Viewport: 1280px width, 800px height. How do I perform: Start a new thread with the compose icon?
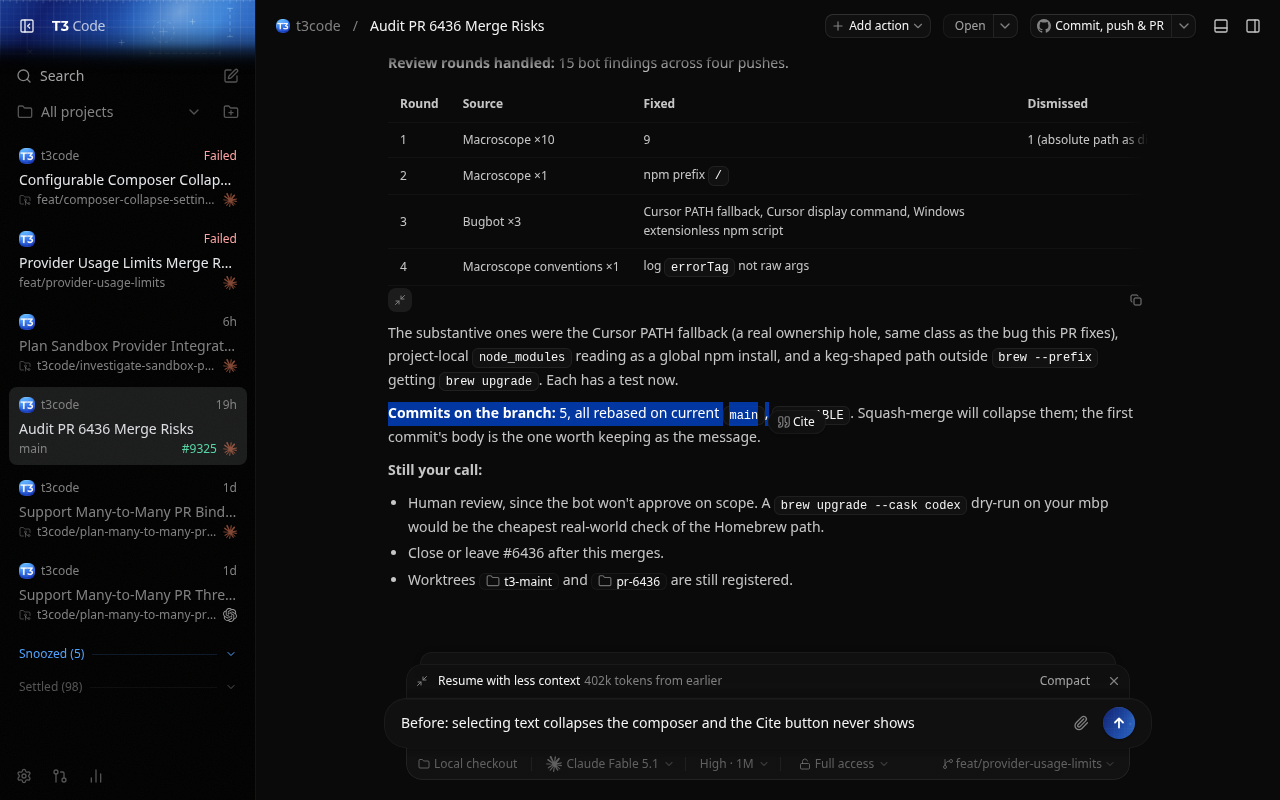click(231, 76)
